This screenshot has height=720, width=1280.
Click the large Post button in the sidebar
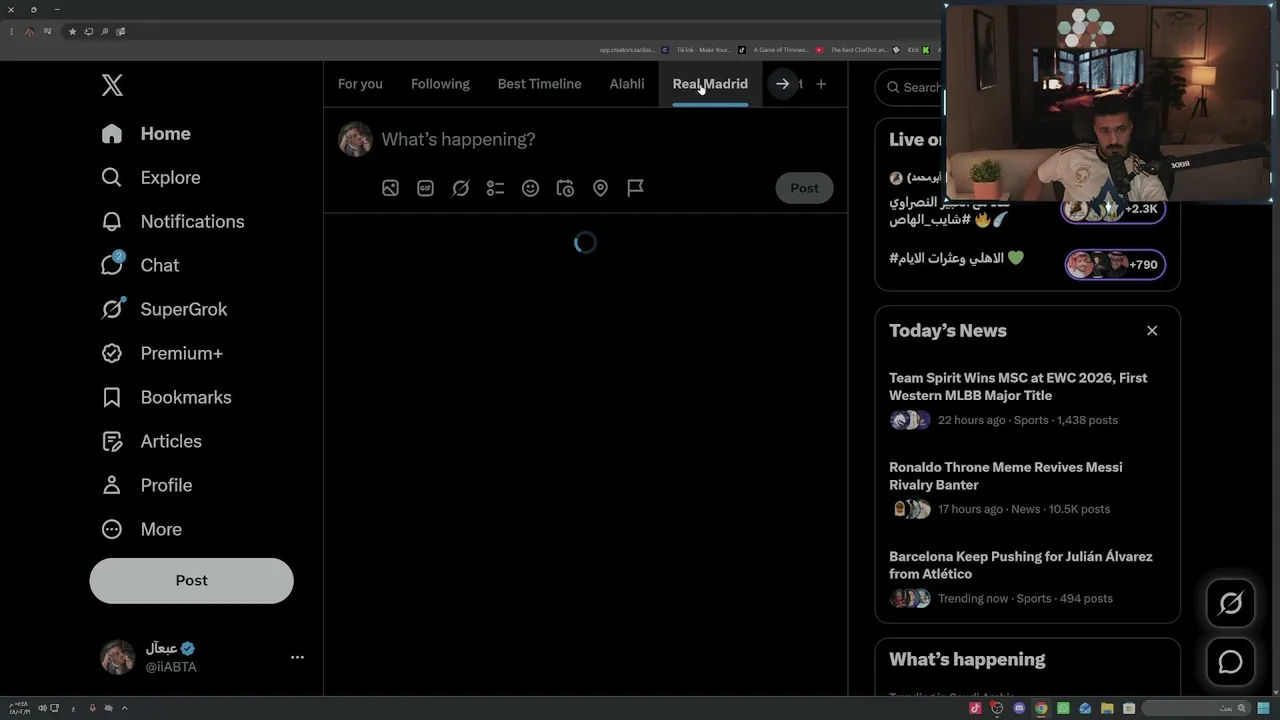click(191, 581)
